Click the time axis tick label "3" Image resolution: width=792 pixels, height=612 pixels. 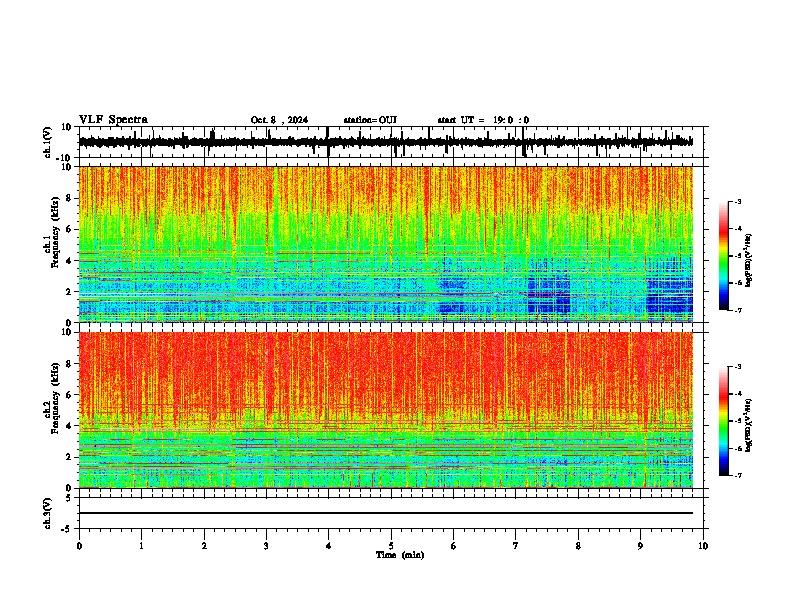pyautogui.click(x=266, y=546)
